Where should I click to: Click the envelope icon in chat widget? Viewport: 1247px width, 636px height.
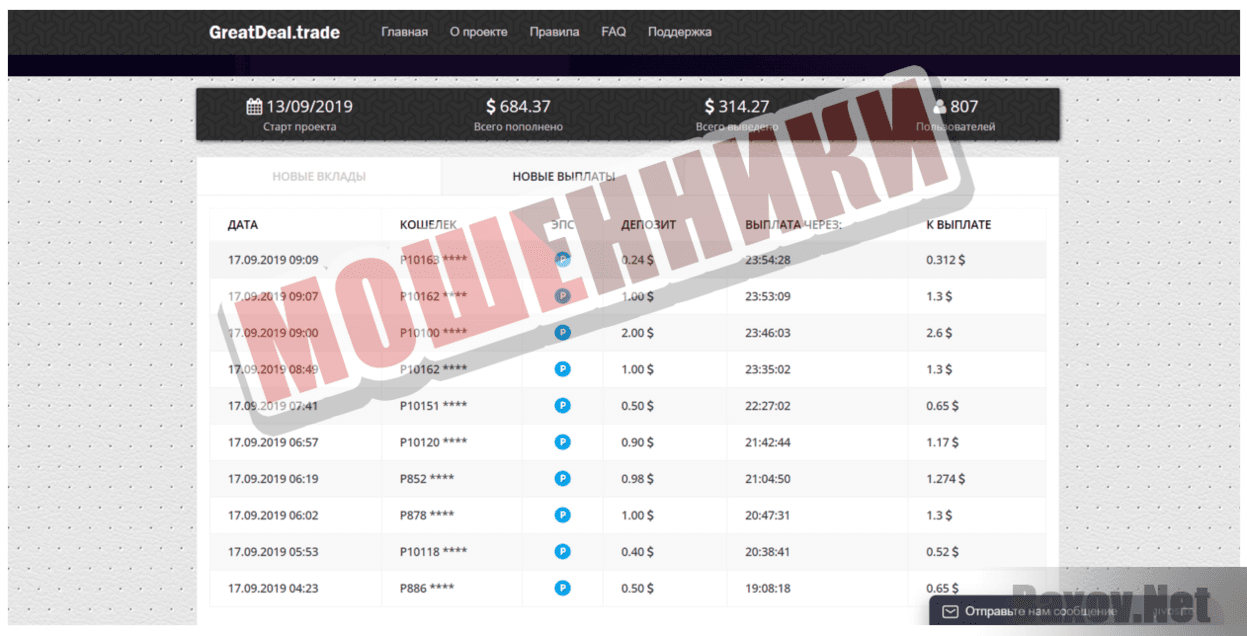(x=950, y=611)
